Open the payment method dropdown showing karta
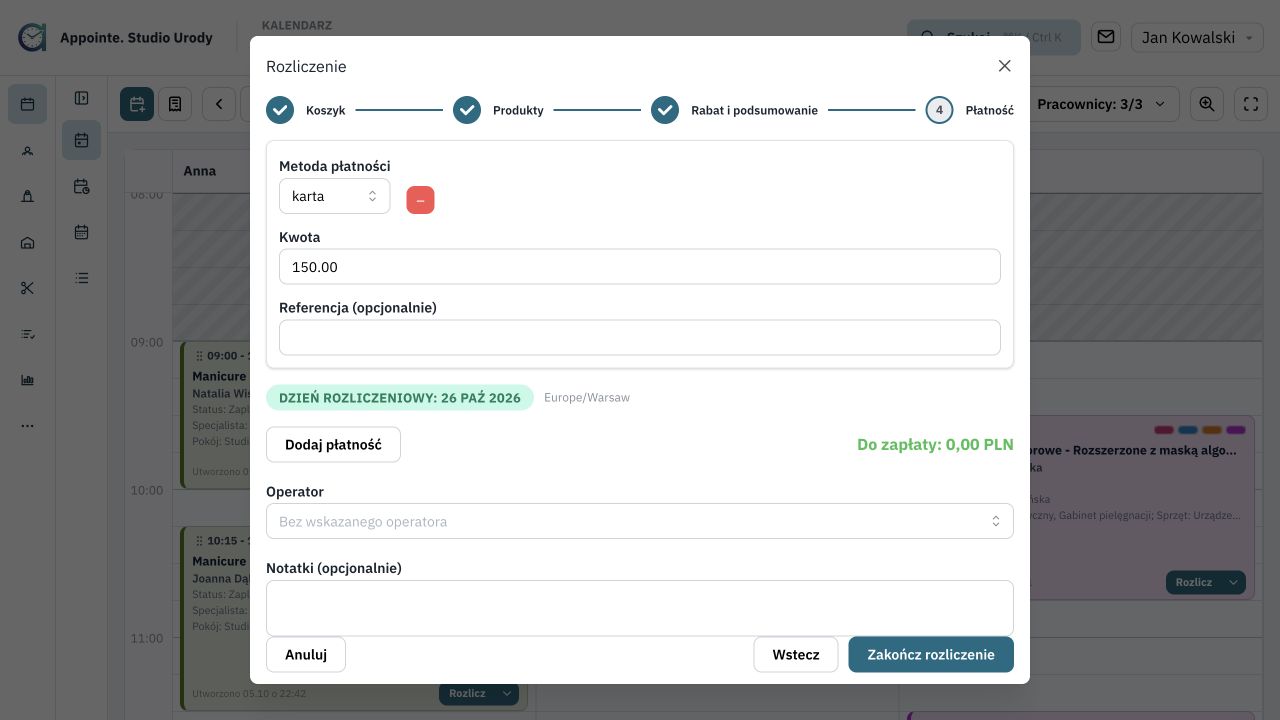Screen dimensions: 1280x720 [x=334, y=196]
